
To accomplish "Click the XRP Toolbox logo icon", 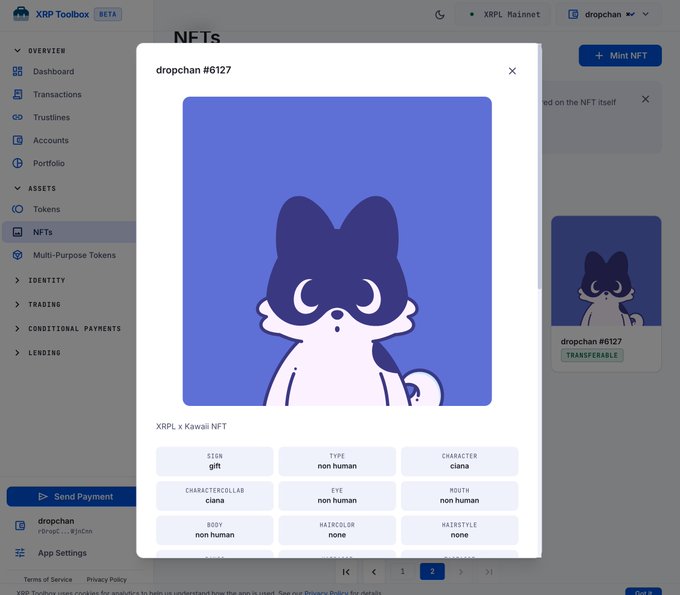I will point(21,14).
